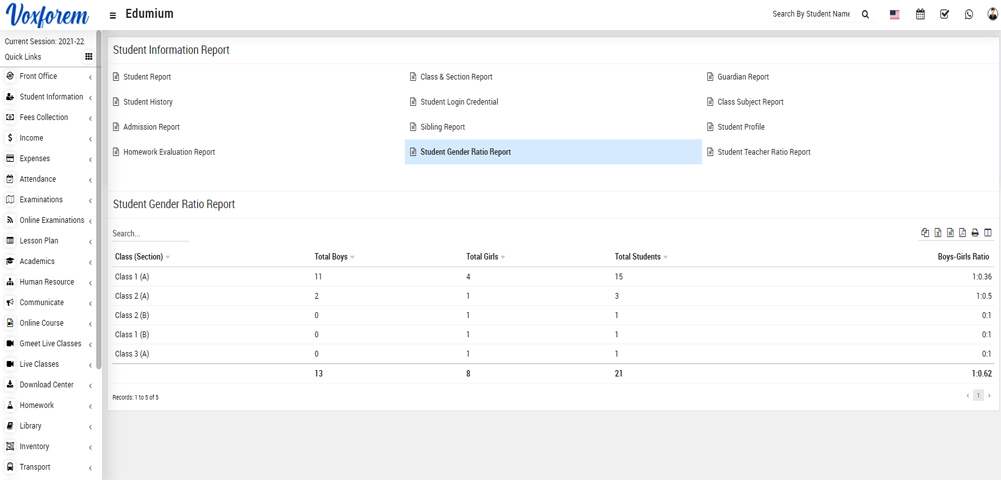The width and height of the screenshot is (1001, 480).
Task: Copy table using the copy icon
Action: click(925, 233)
